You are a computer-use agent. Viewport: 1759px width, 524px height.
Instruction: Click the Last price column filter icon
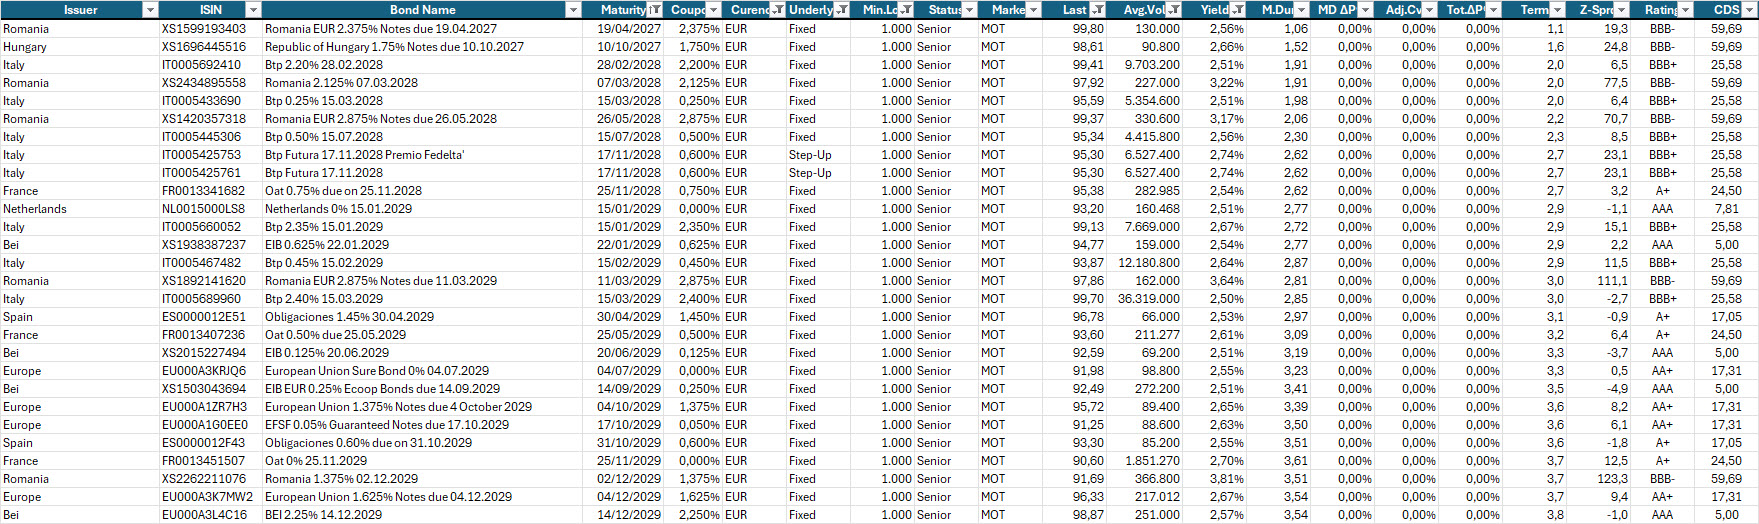pyautogui.click(x=1097, y=10)
